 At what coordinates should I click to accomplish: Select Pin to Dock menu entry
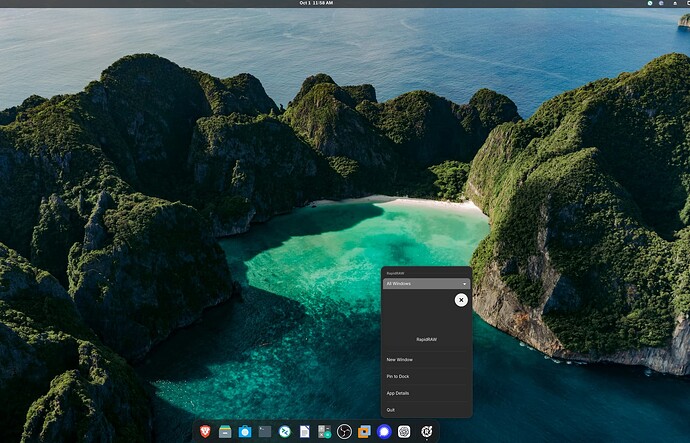pyautogui.click(x=426, y=376)
